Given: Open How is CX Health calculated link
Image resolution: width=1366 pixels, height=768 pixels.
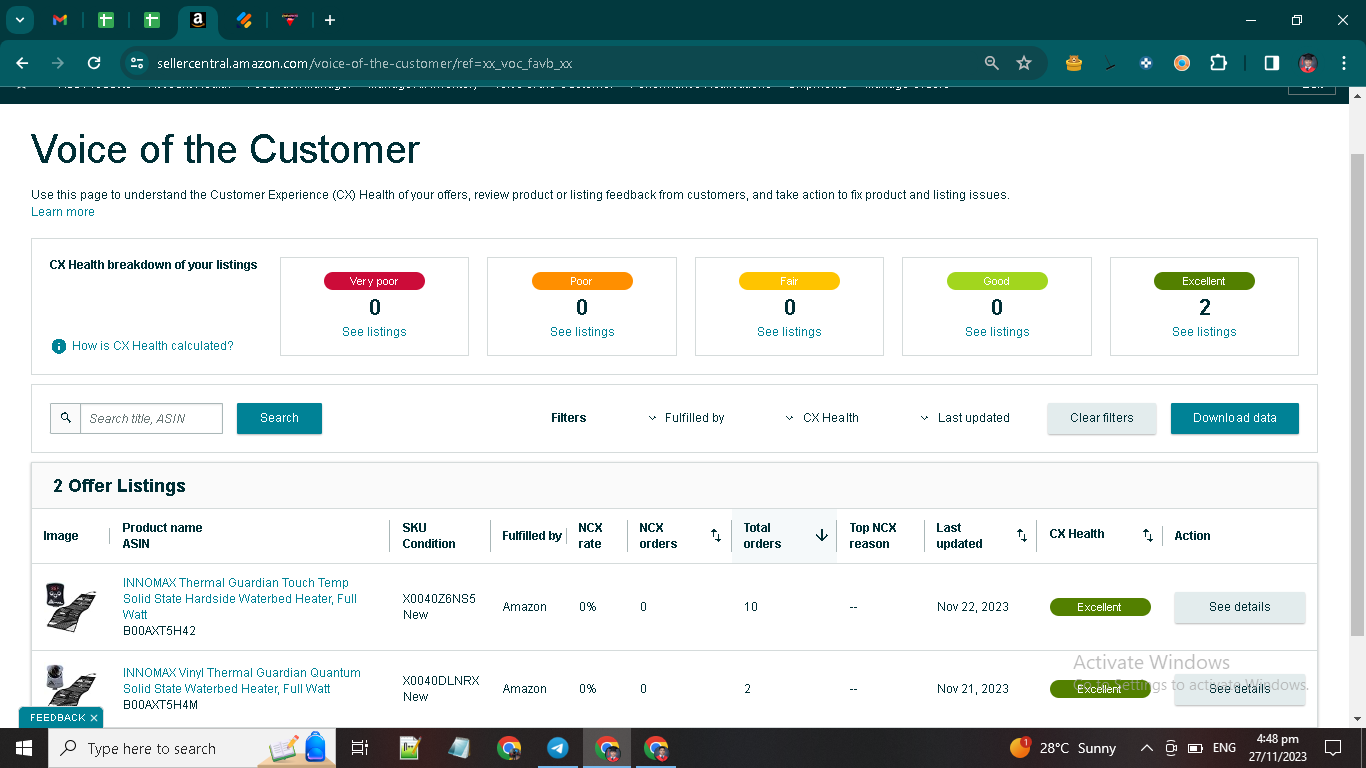Looking at the screenshot, I should pyautogui.click(x=153, y=346).
